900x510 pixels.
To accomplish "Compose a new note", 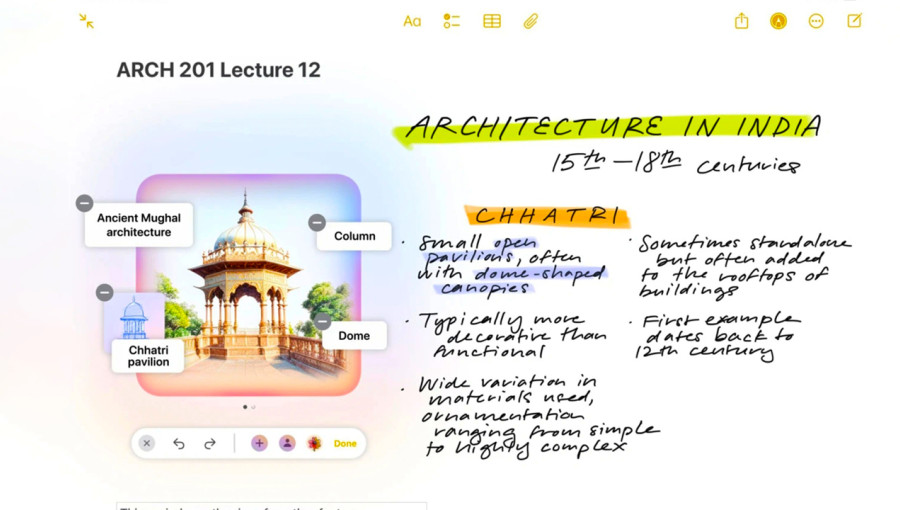I will [x=854, y=21].
